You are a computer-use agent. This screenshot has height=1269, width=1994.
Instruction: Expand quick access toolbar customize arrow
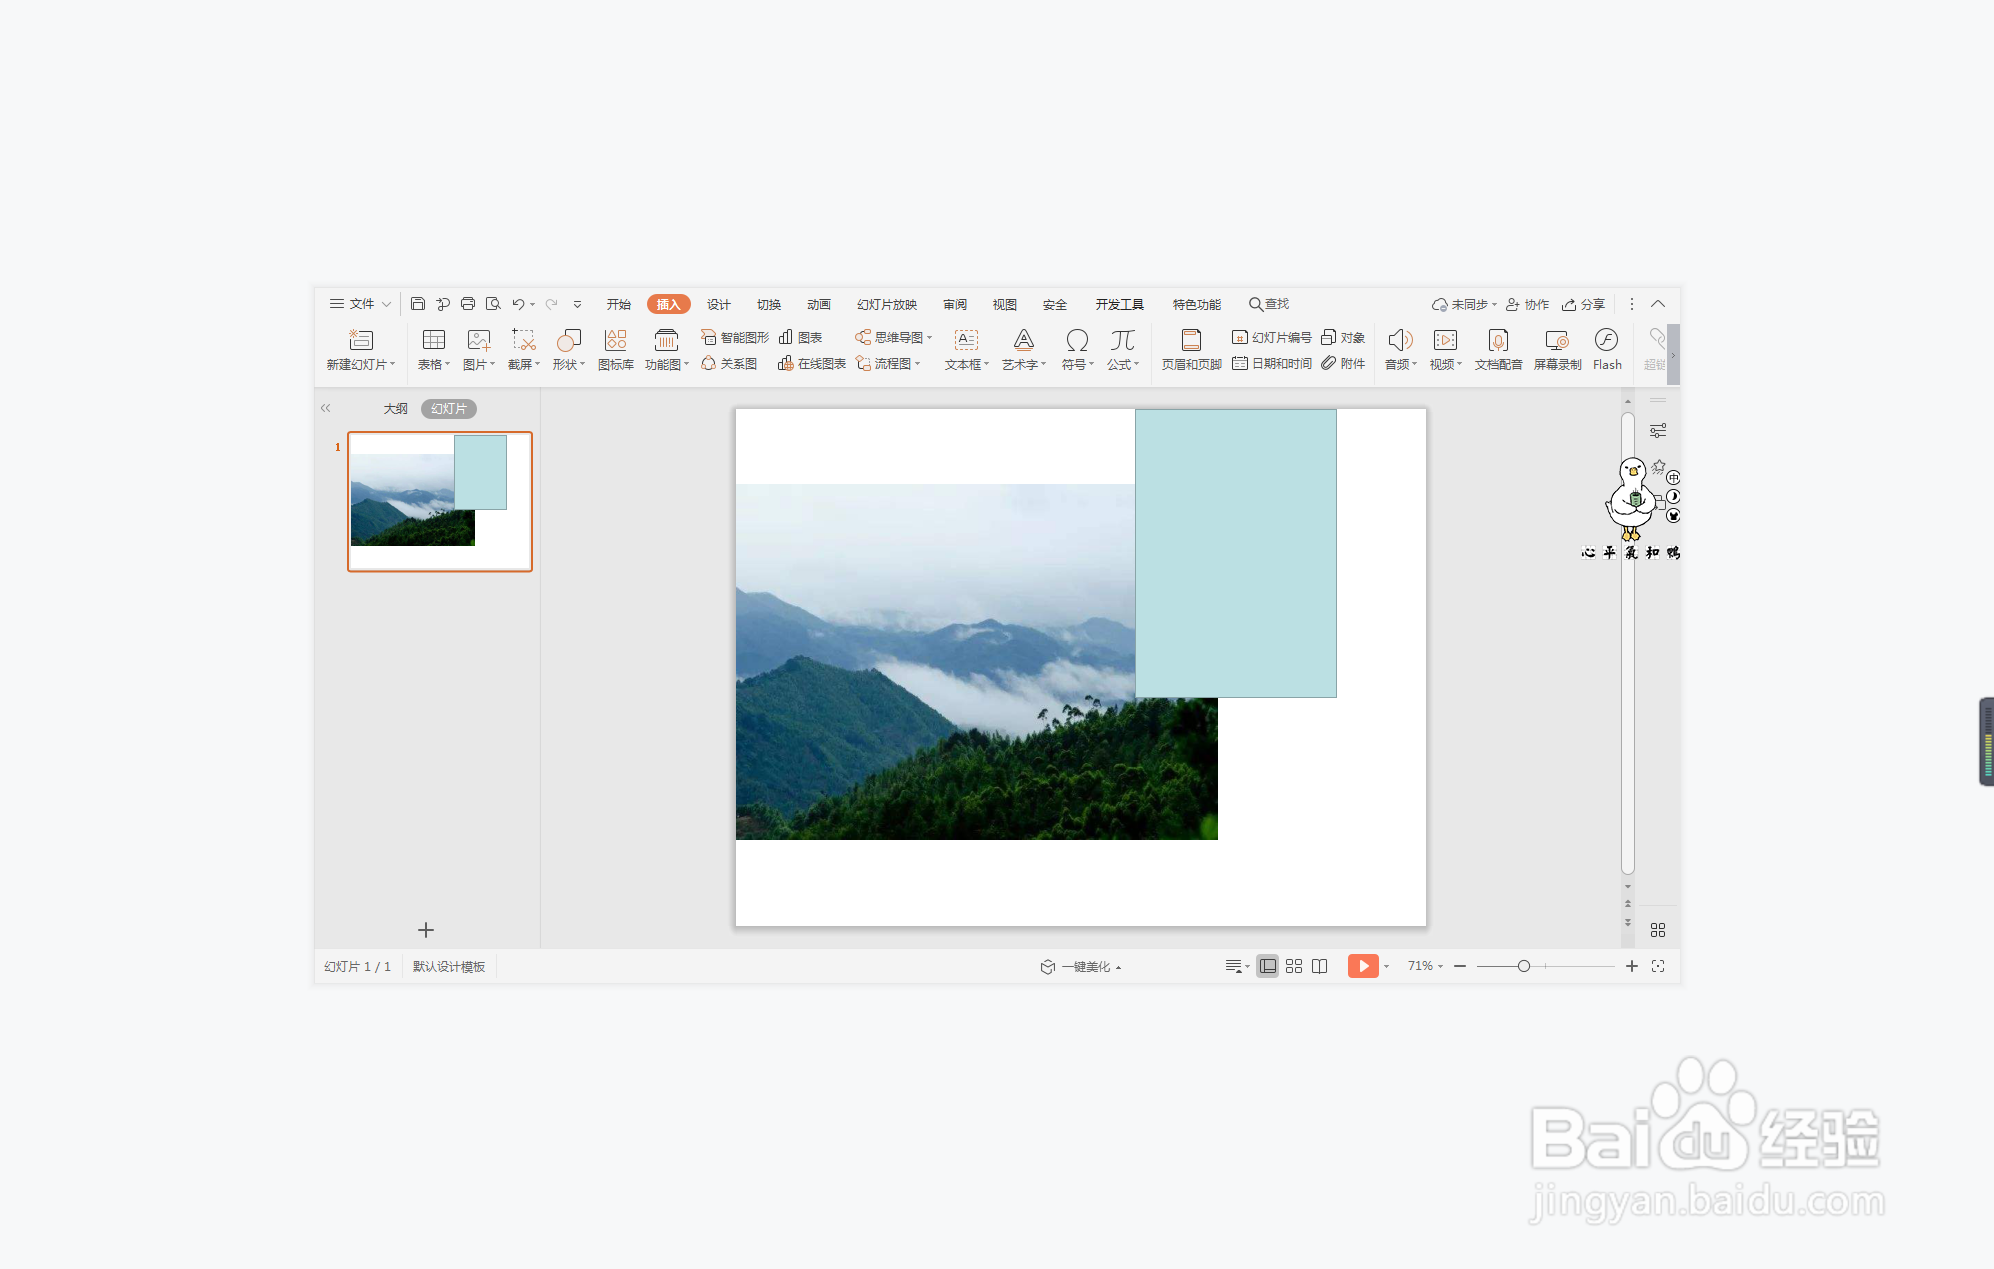pos(577,304)
